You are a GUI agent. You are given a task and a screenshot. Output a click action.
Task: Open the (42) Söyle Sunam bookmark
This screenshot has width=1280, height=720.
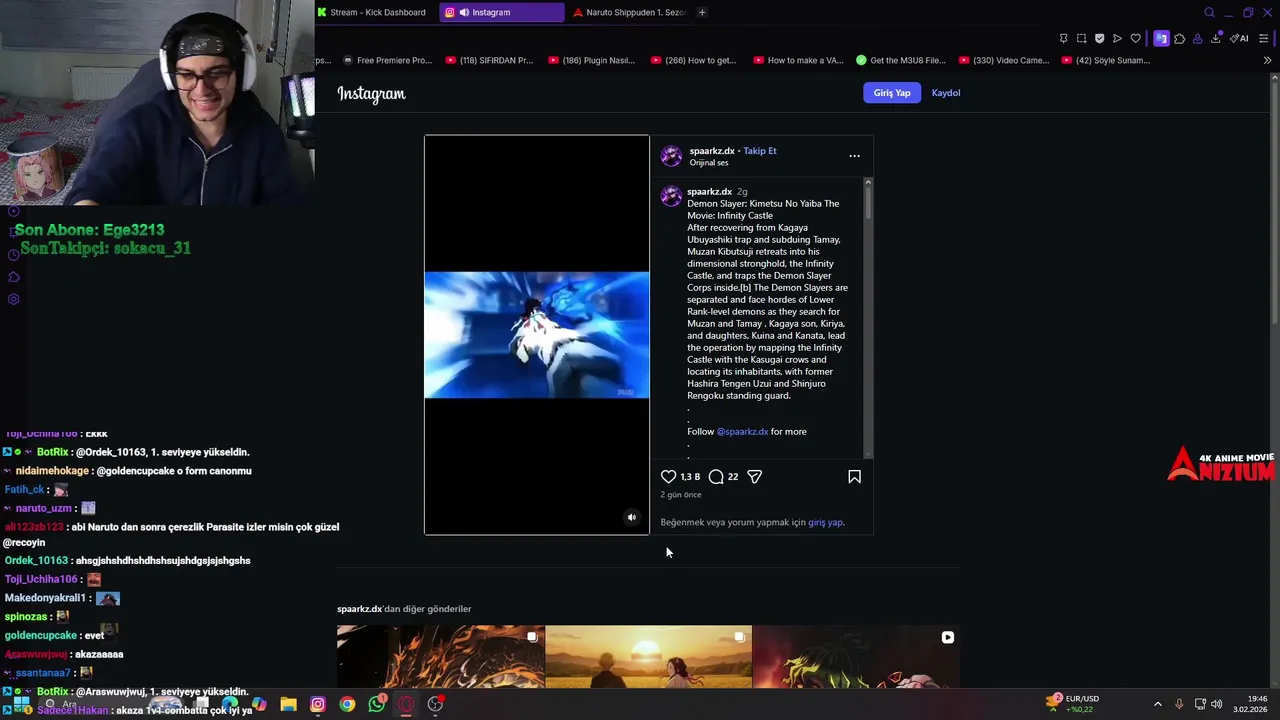1106,60
